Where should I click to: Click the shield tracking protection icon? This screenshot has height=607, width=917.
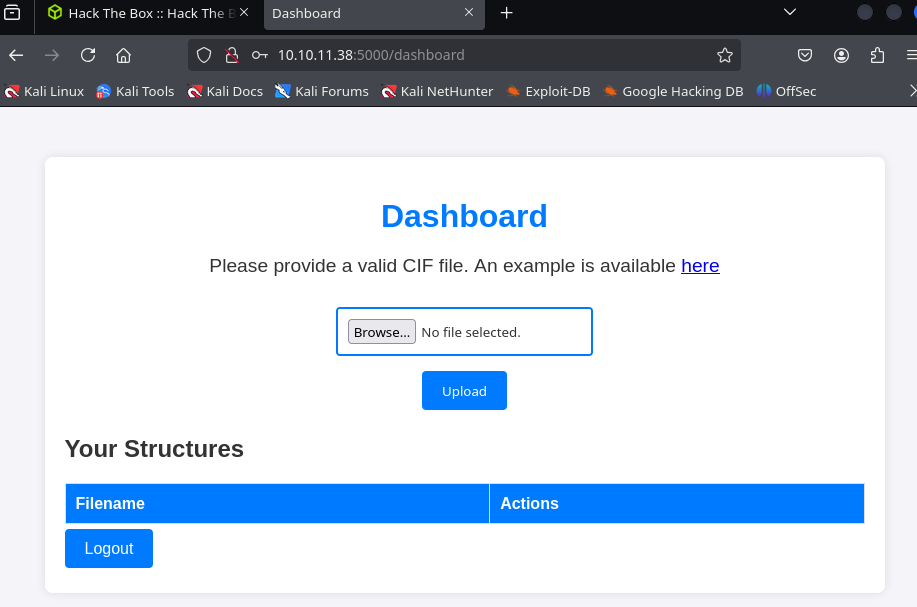coord(204,55)
